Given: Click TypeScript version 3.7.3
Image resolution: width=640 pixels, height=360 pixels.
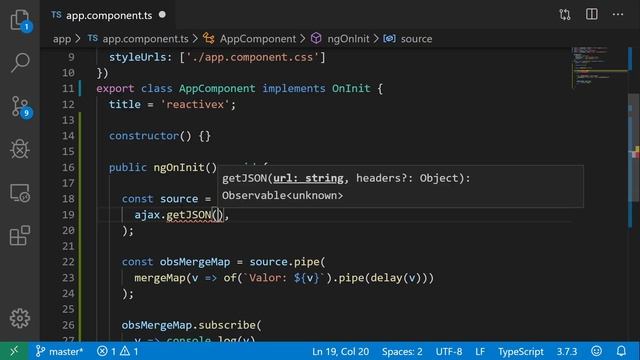Looking at the screenshot, I should [567, 351].
